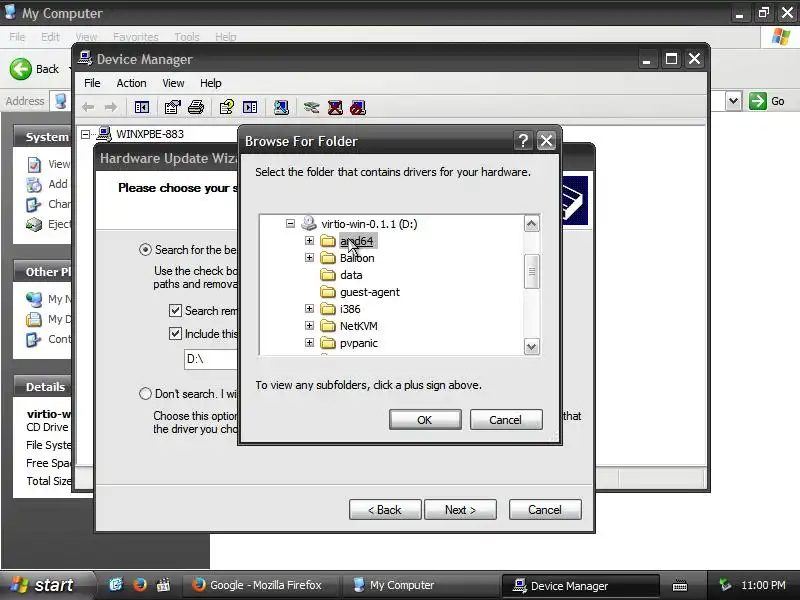Image resolution: width=800 pixels, height=600 pixels.
Task: Open My Computer Edit menu
Action: (50, 37)
